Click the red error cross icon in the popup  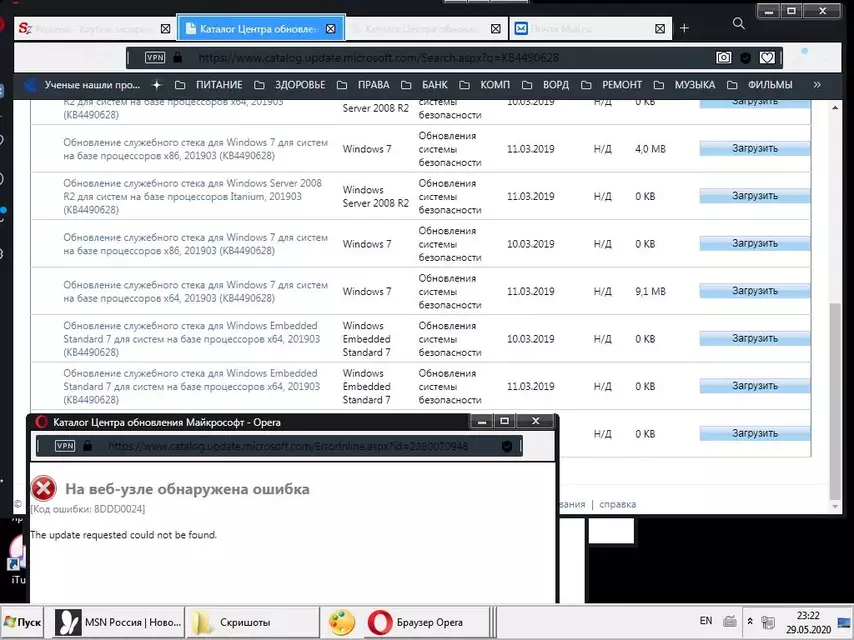click(44, 488)
